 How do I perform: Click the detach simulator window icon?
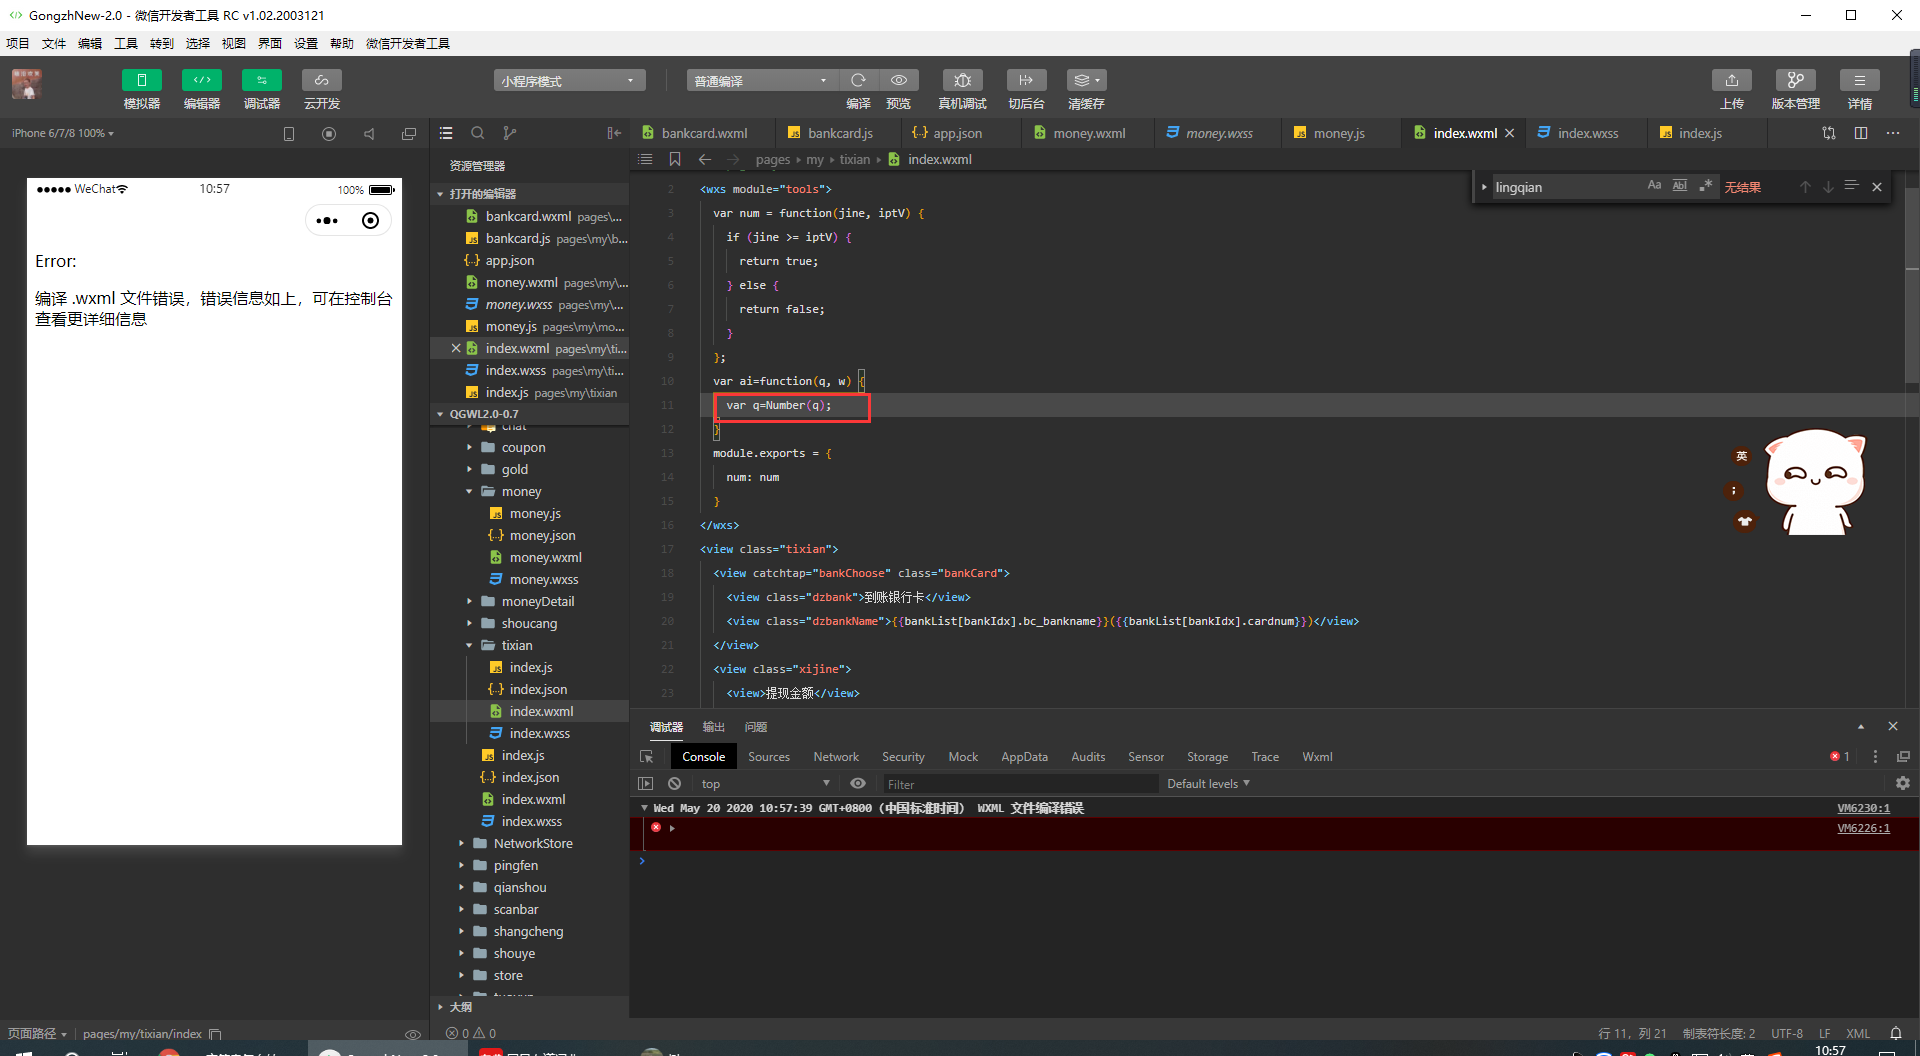[x=409, y=133]
